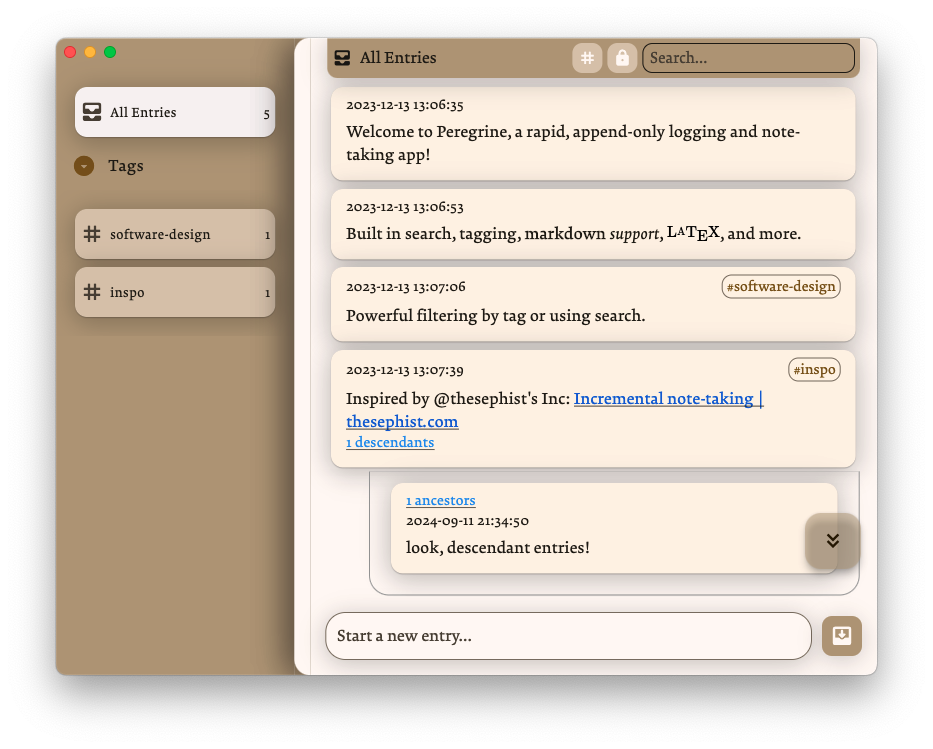Follow the Incremental note-taking thesephist.com link
The height and width of the screenshot is (749, 933).
(x=668, y=398)
